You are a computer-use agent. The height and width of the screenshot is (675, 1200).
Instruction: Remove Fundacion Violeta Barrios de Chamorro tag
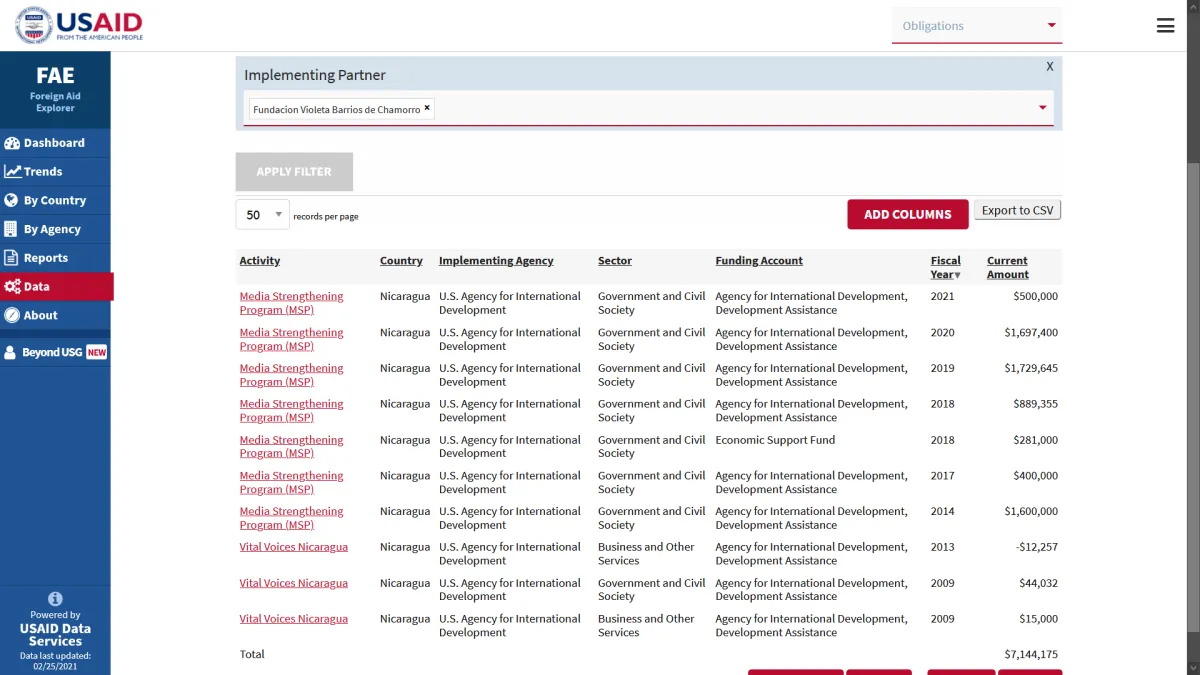(x=427, y=108)
